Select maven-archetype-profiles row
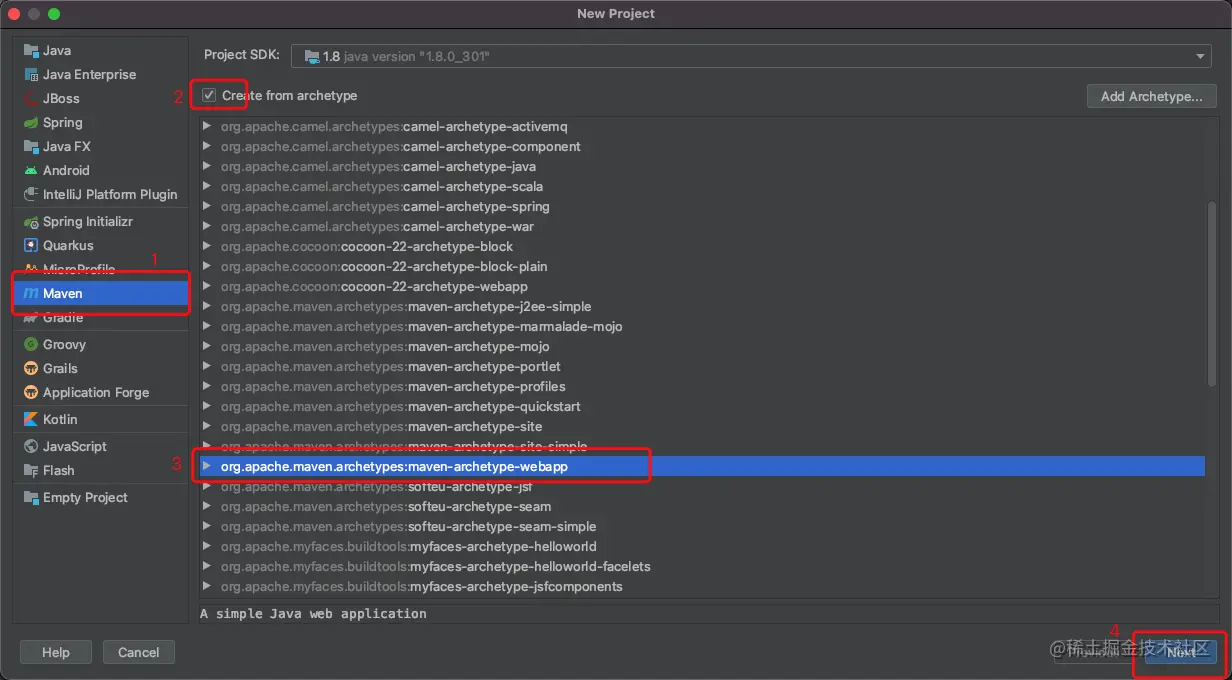Image resolution: width=1232 pixels, height=680 pixels. pos(701,386)
